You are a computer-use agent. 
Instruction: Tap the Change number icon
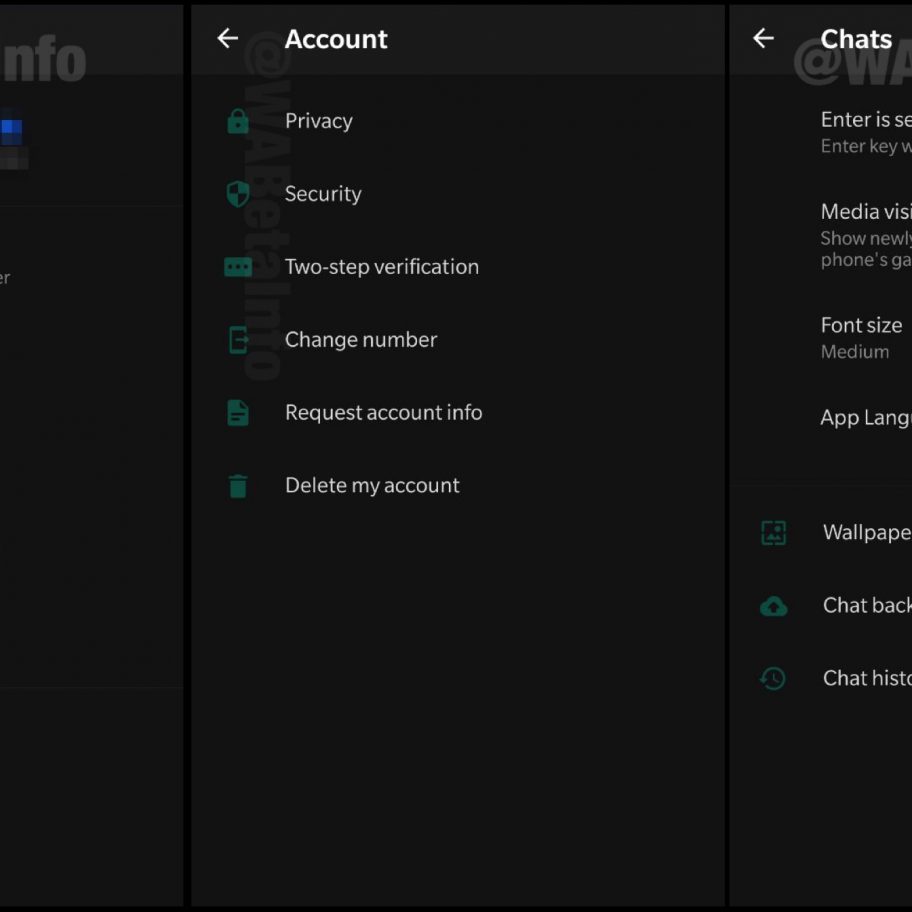[238, 340]
